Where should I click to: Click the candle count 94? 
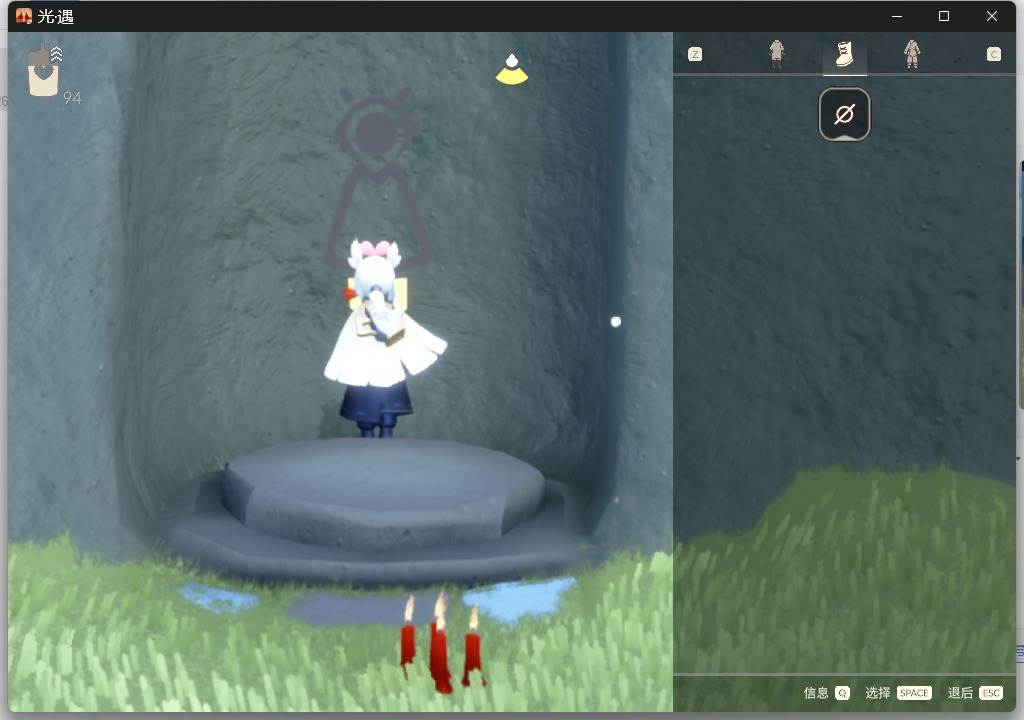tap(72, 98)
